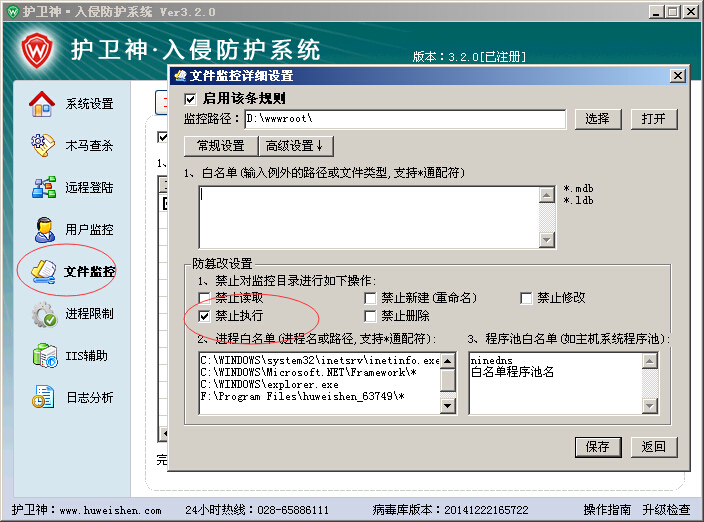Click the red shield W logo
The image size is (704, 522).
pyautogui.click(x=37, y=50)
